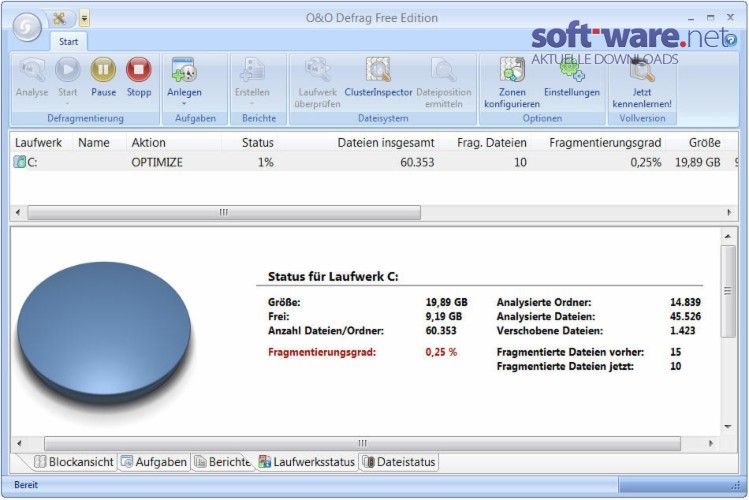Select the C: drive icon in the list
This screenshot has width=749, height=500.
pos(20,162)
